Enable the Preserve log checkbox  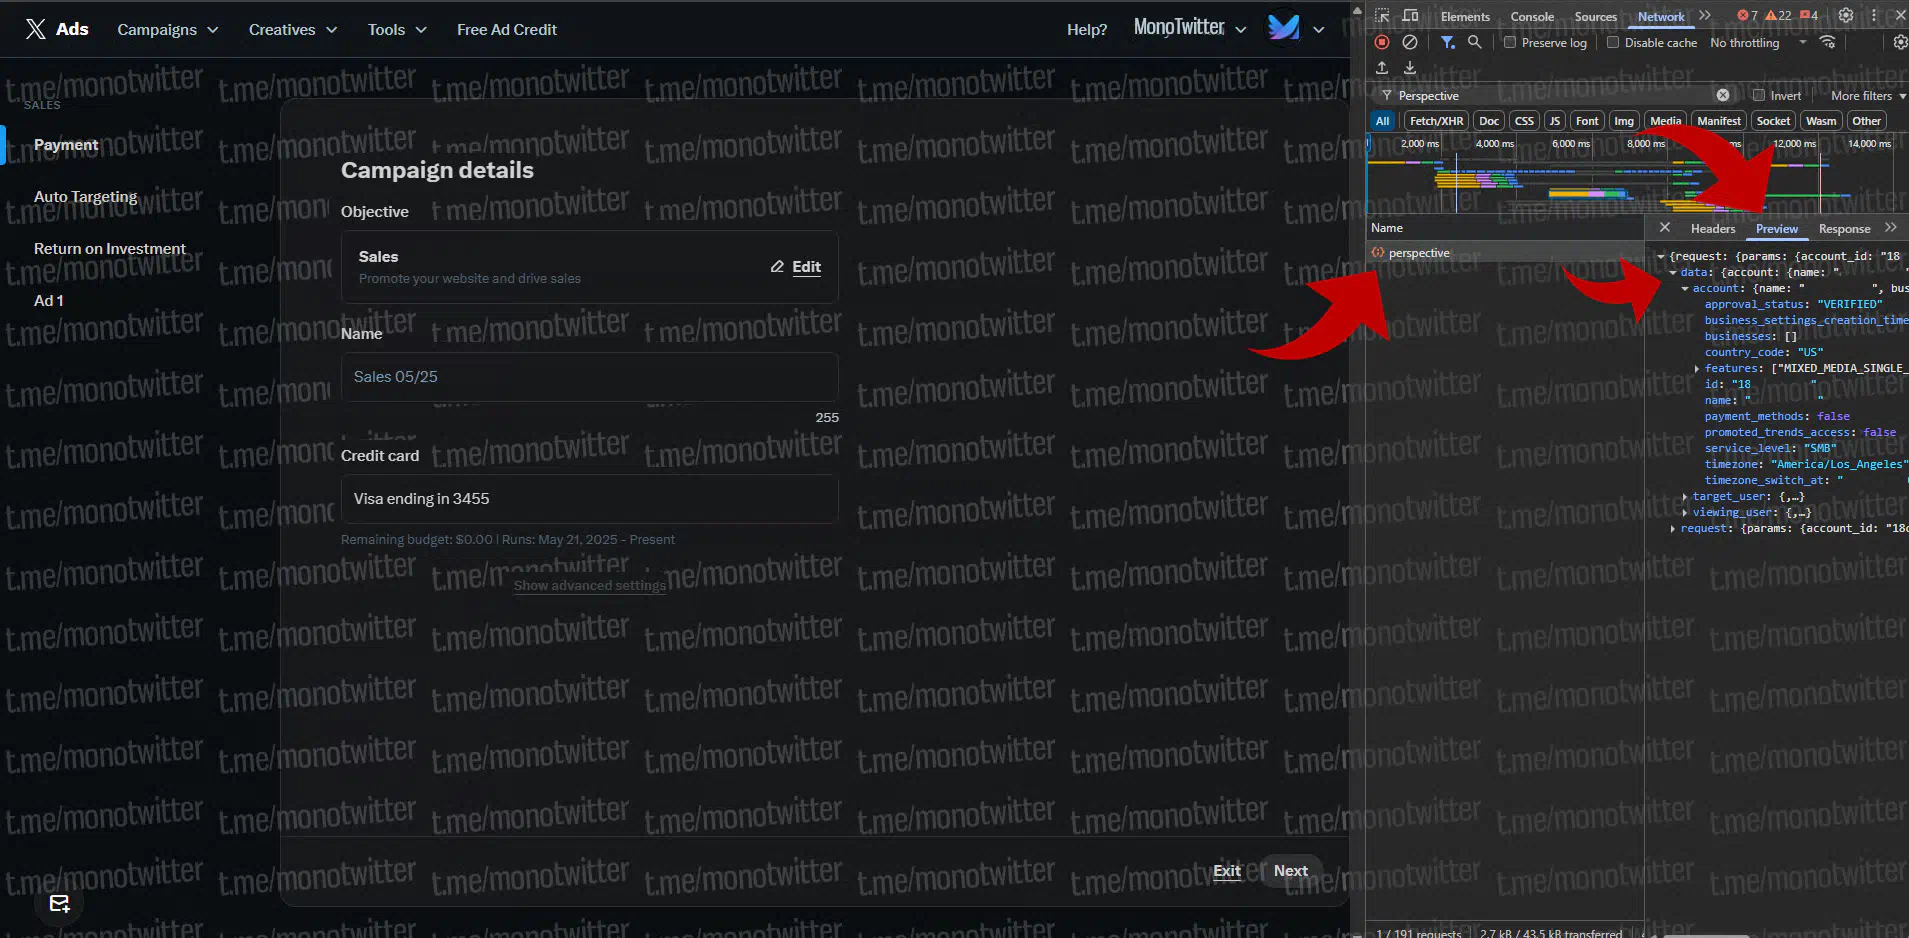[1510, 43]
